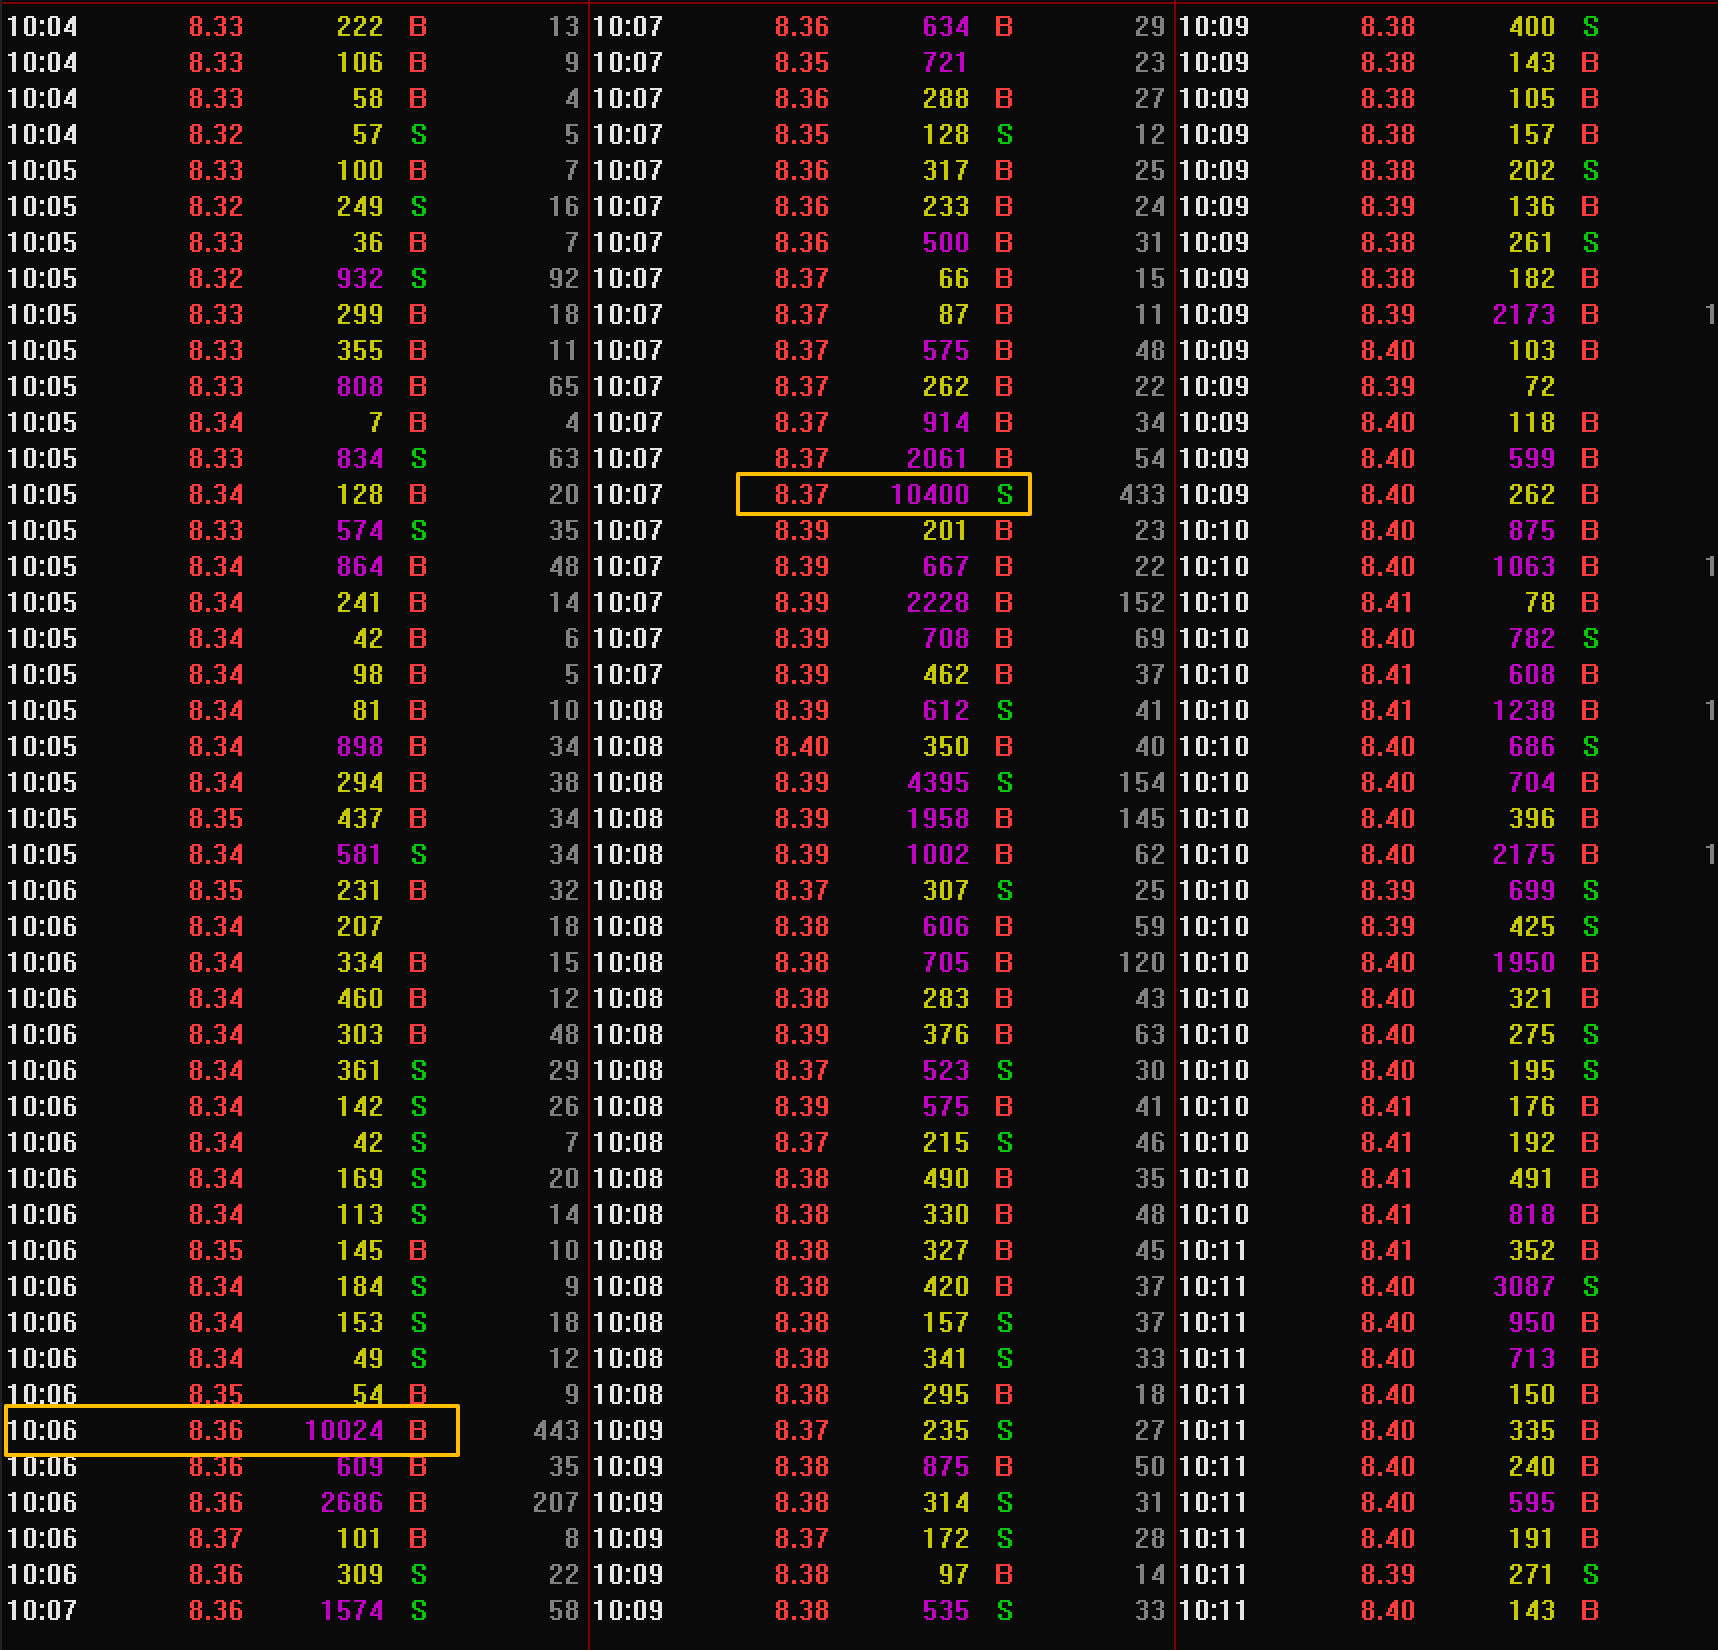The image size is (1718, 1650).
Task: Click the 721 volume with no flag
Action: (946, 62)
